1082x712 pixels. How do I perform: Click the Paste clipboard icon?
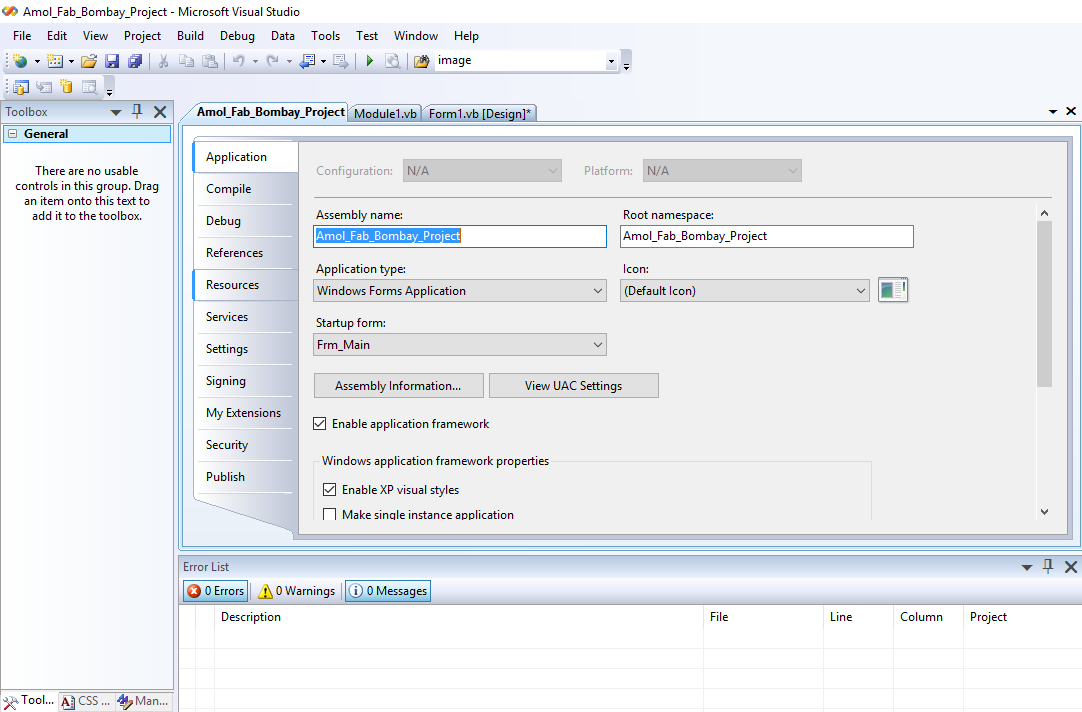pyautogui.click(x=210, y=61)
